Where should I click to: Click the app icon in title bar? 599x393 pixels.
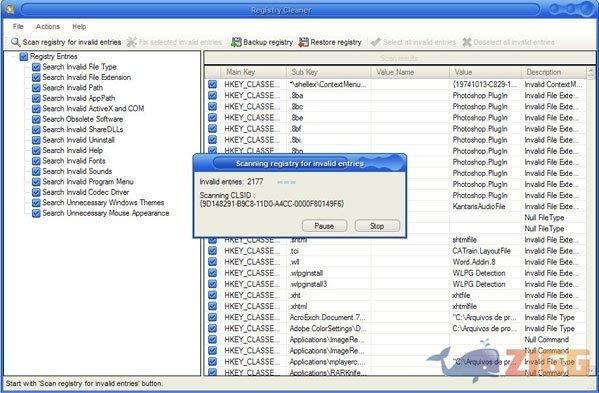coord(10,9)
